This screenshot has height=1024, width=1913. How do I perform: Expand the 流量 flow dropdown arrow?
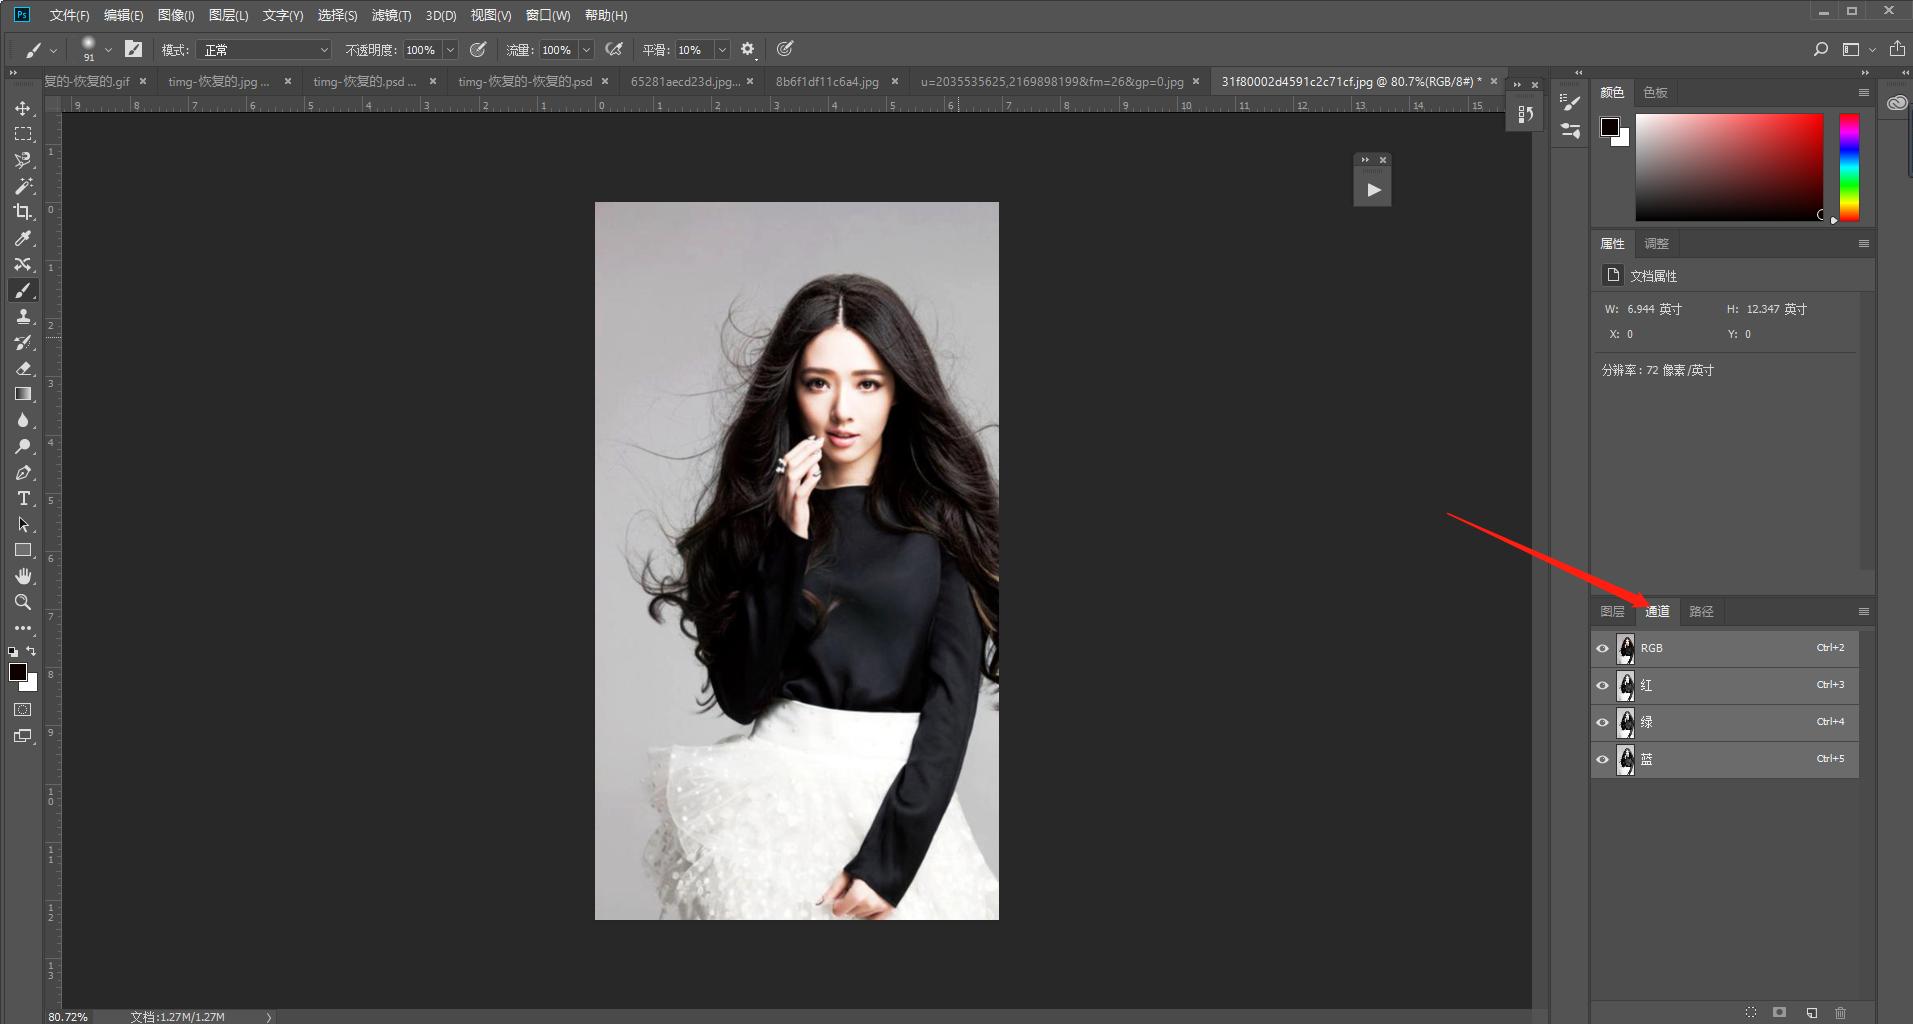tap(586, 50)
